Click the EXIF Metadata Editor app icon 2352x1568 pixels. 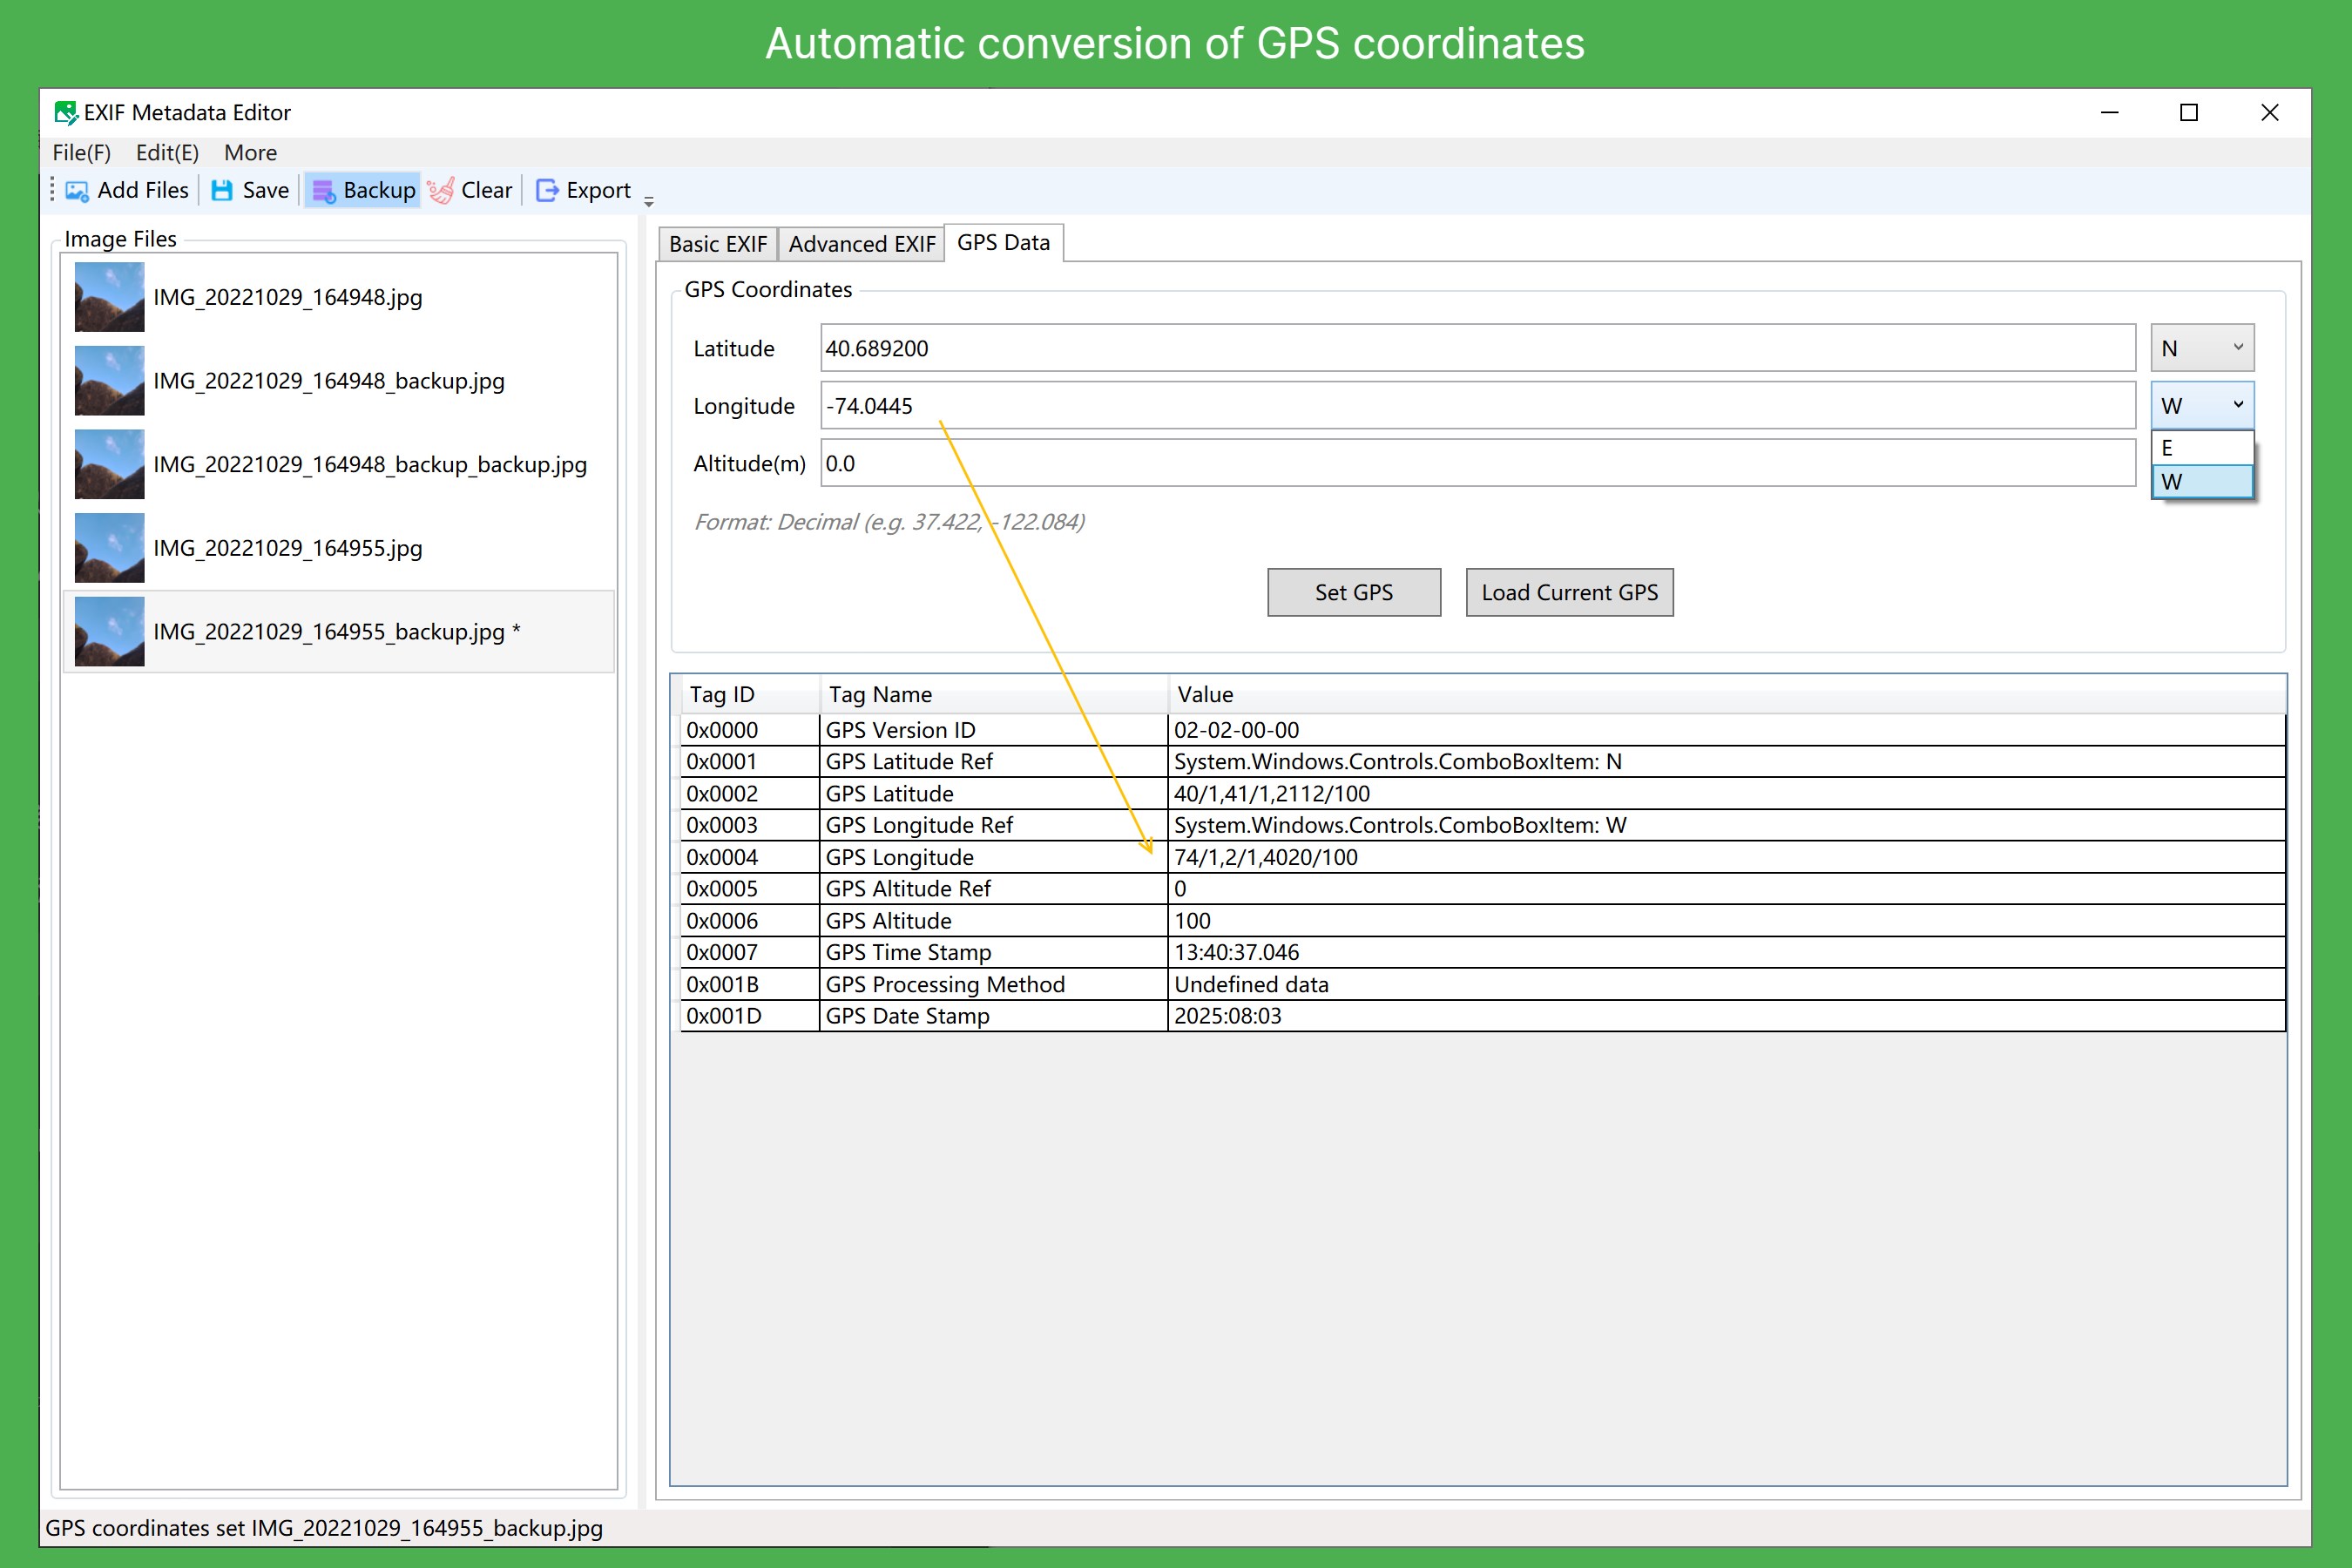(66, 113)
